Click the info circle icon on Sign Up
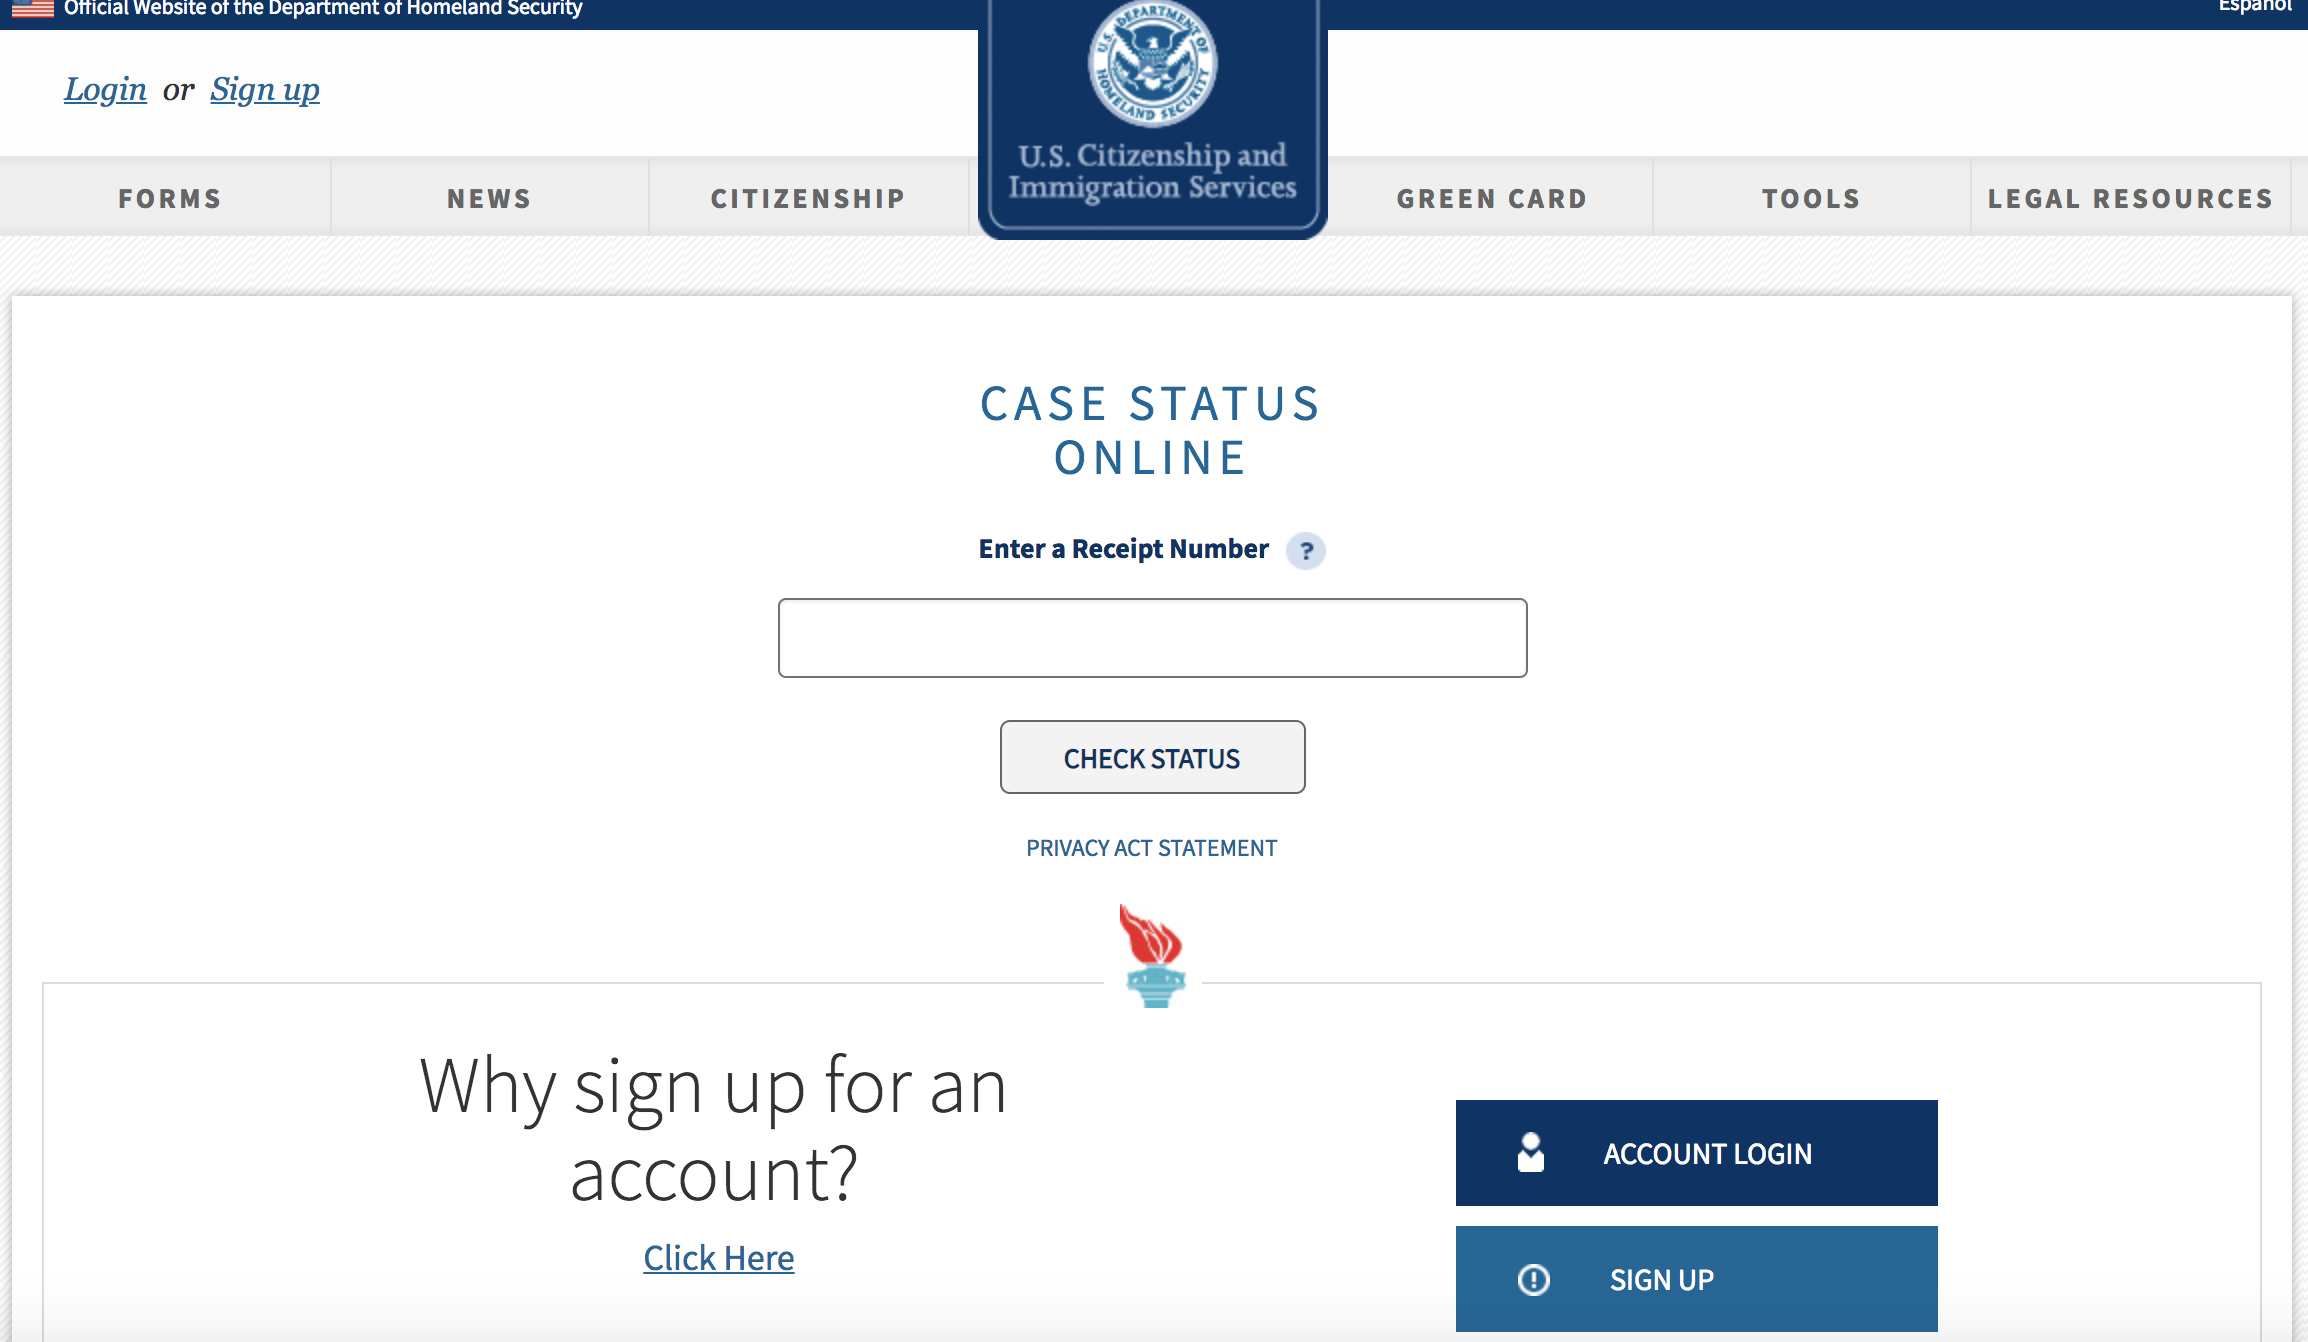The height and width of the screenshot is (1342, 2308). point(1529,1280)
